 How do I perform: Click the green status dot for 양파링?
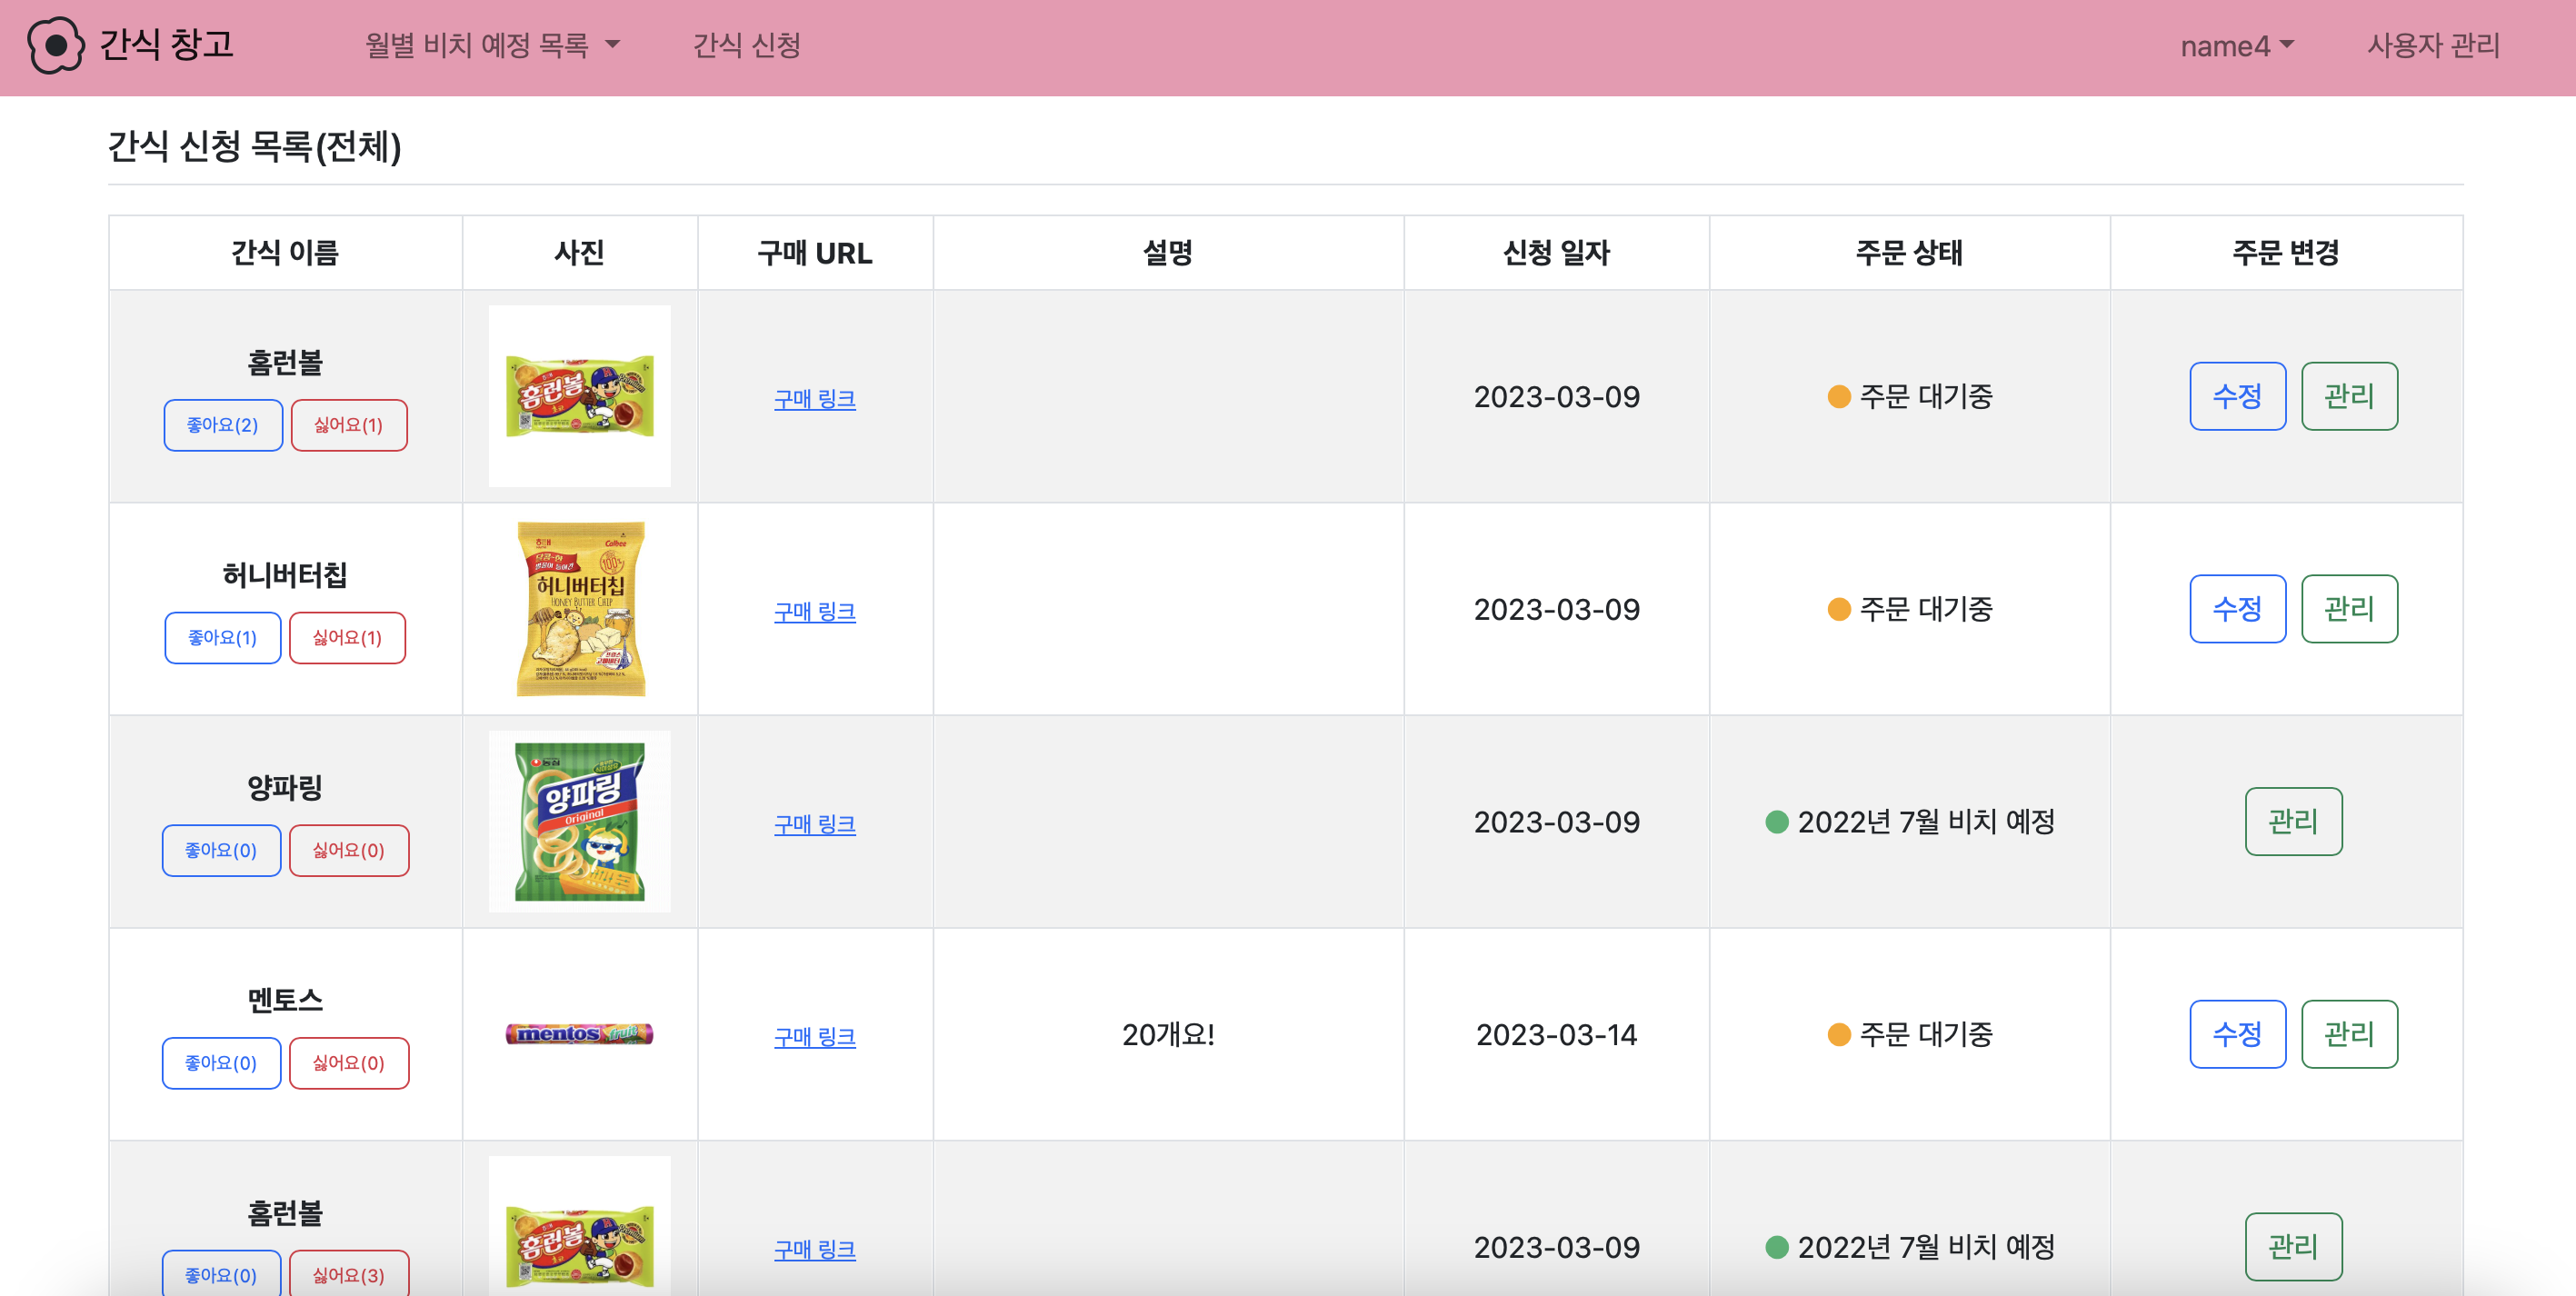[1776, 822]
